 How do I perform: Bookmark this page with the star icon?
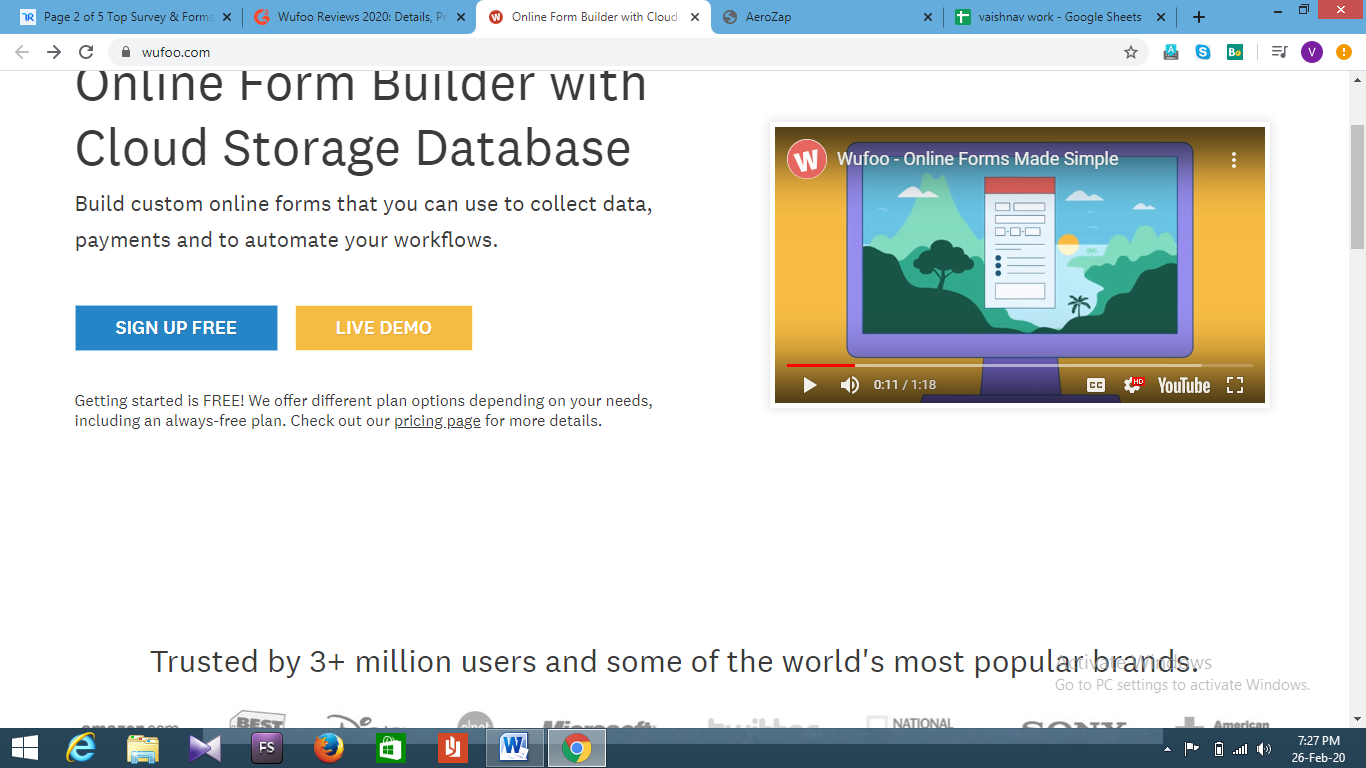(x=1131, y=52)
